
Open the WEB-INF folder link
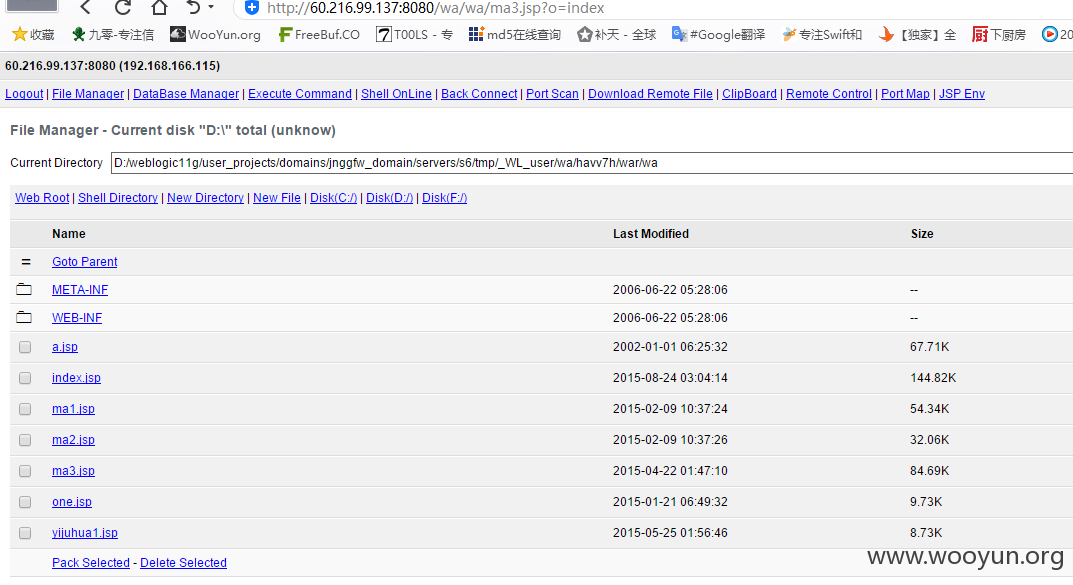coord(77,317)
